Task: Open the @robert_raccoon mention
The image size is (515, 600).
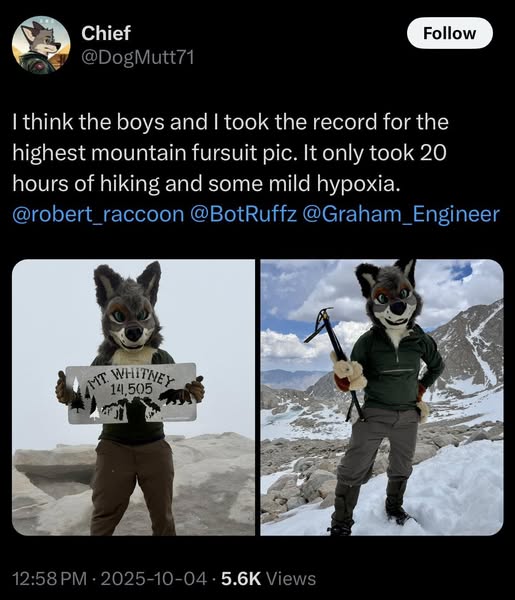Action: pyautogui.click(x=98, y=214)
